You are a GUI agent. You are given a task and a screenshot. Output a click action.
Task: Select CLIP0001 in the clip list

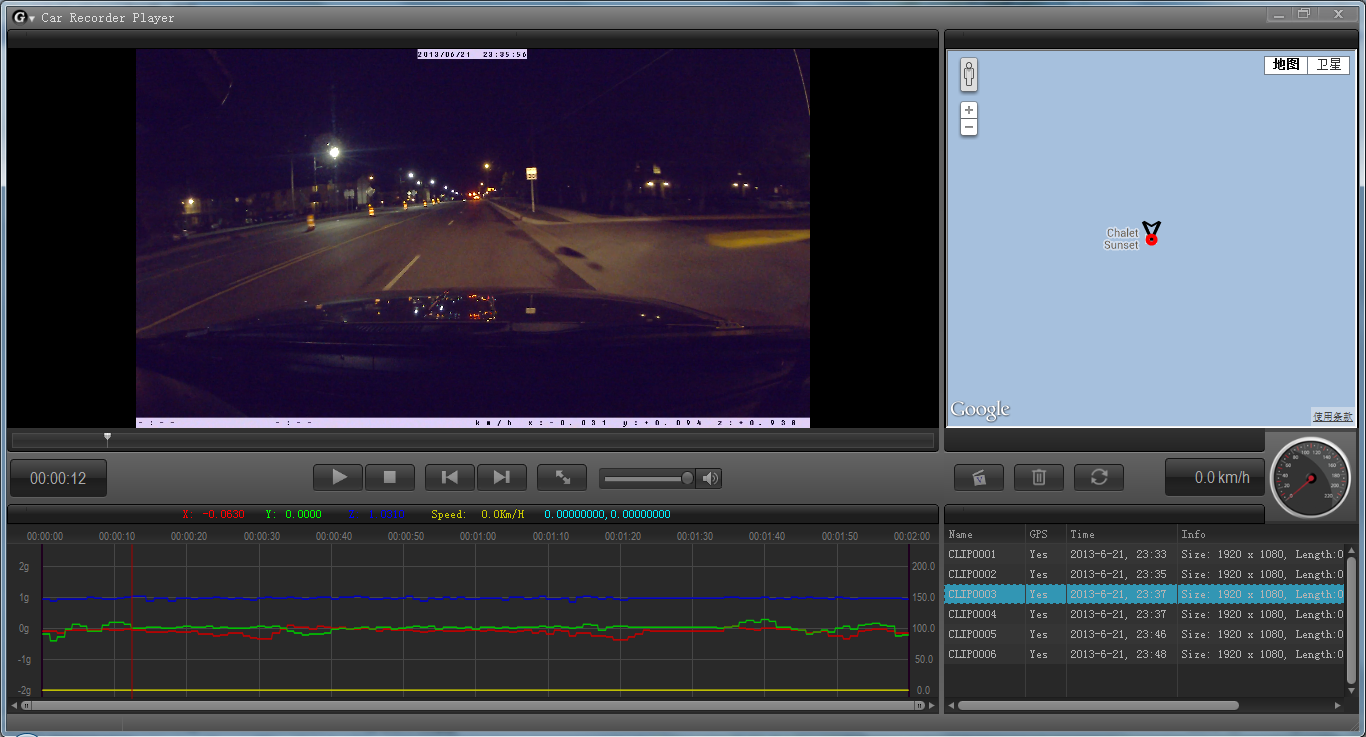[x=972, y=554]
